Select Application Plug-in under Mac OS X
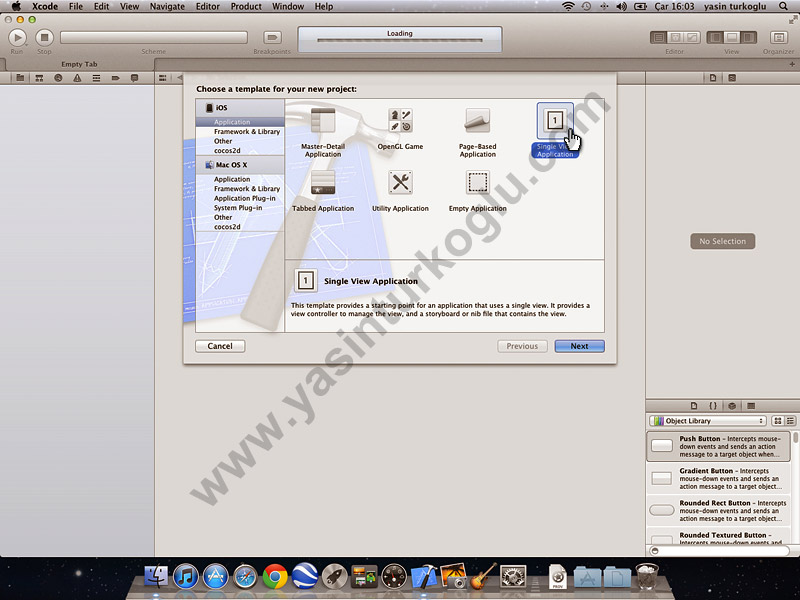The width and height of the screenshot is (800, 600). tap(240, 198)
